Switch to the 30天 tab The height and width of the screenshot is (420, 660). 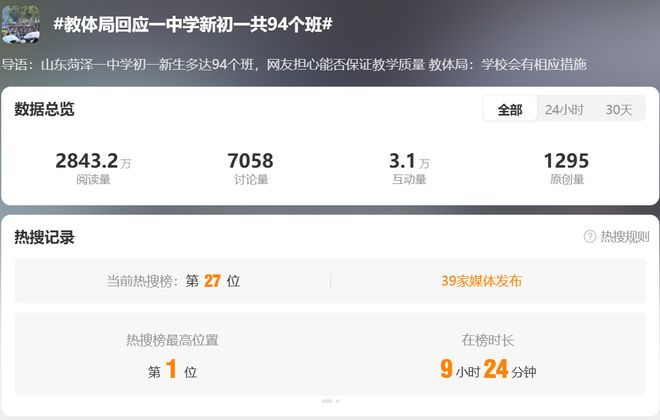click(x=619, y=109)
